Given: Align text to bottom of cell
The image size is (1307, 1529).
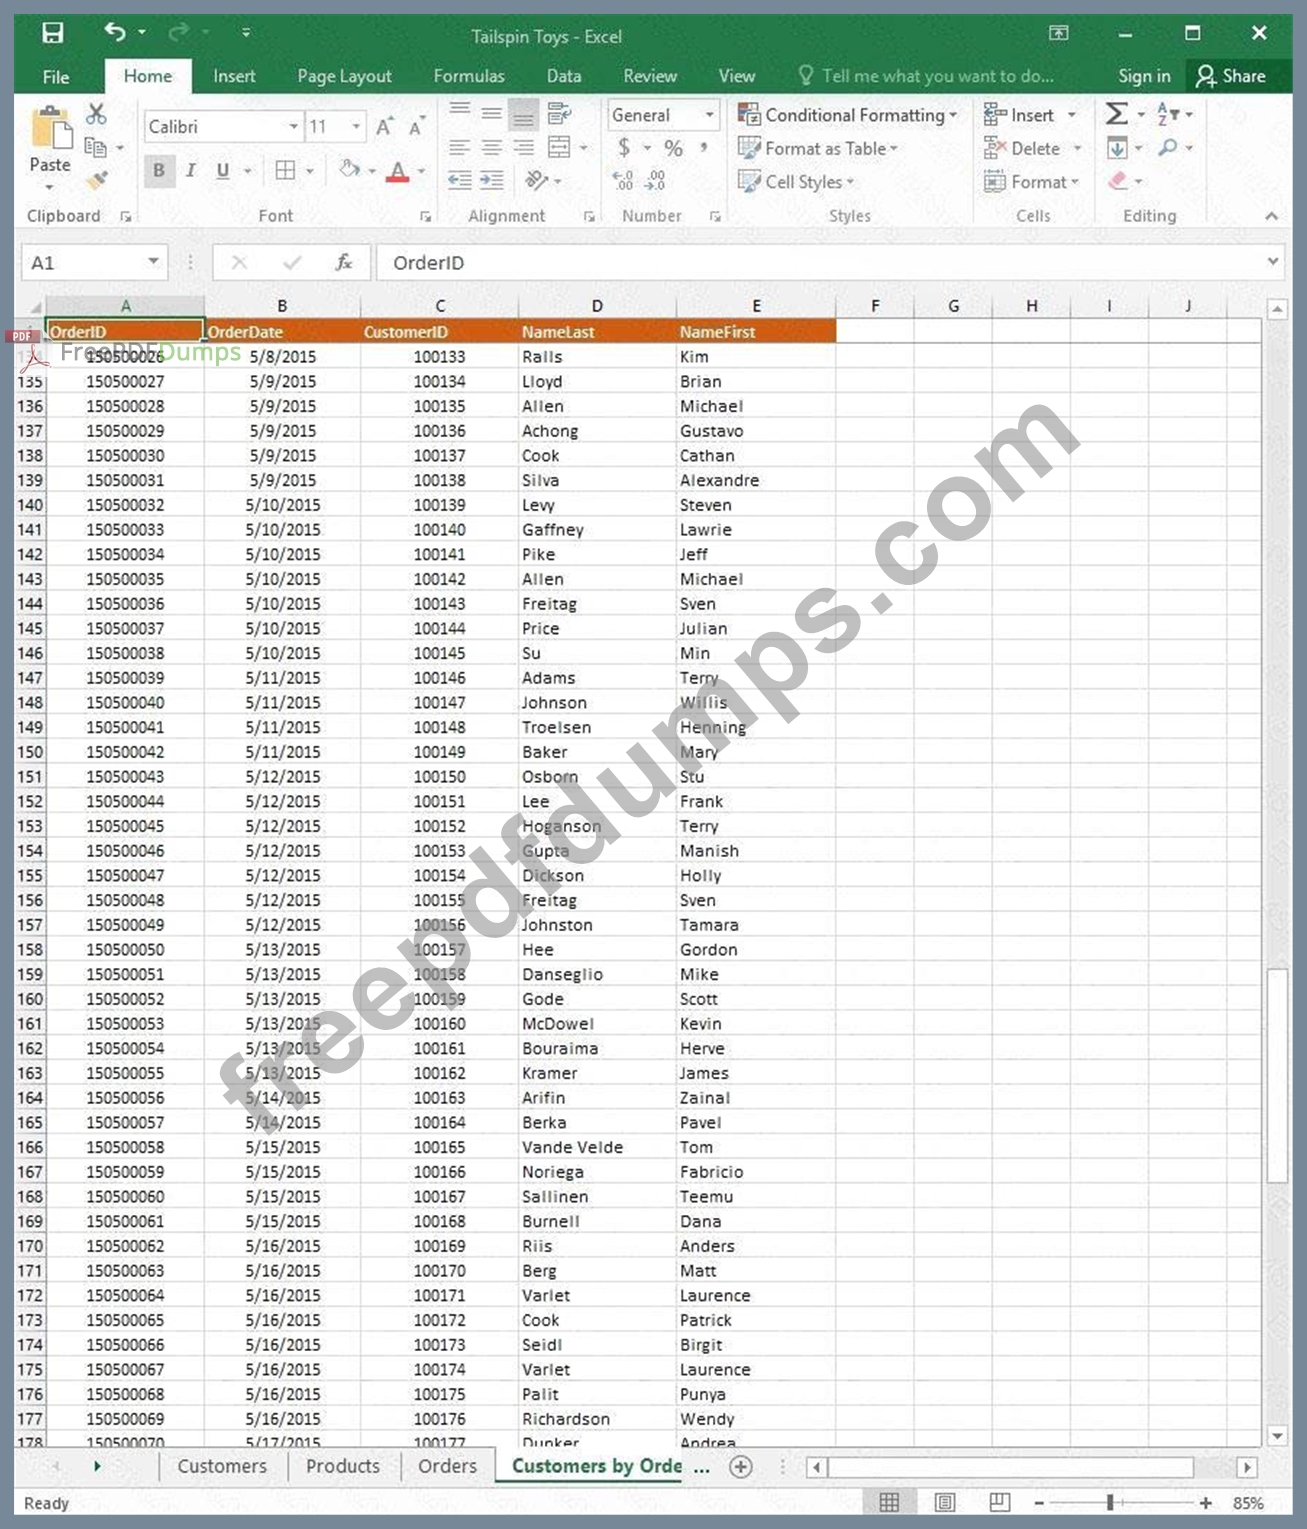Looking at the screenshot, I should [x=523, y=115].
